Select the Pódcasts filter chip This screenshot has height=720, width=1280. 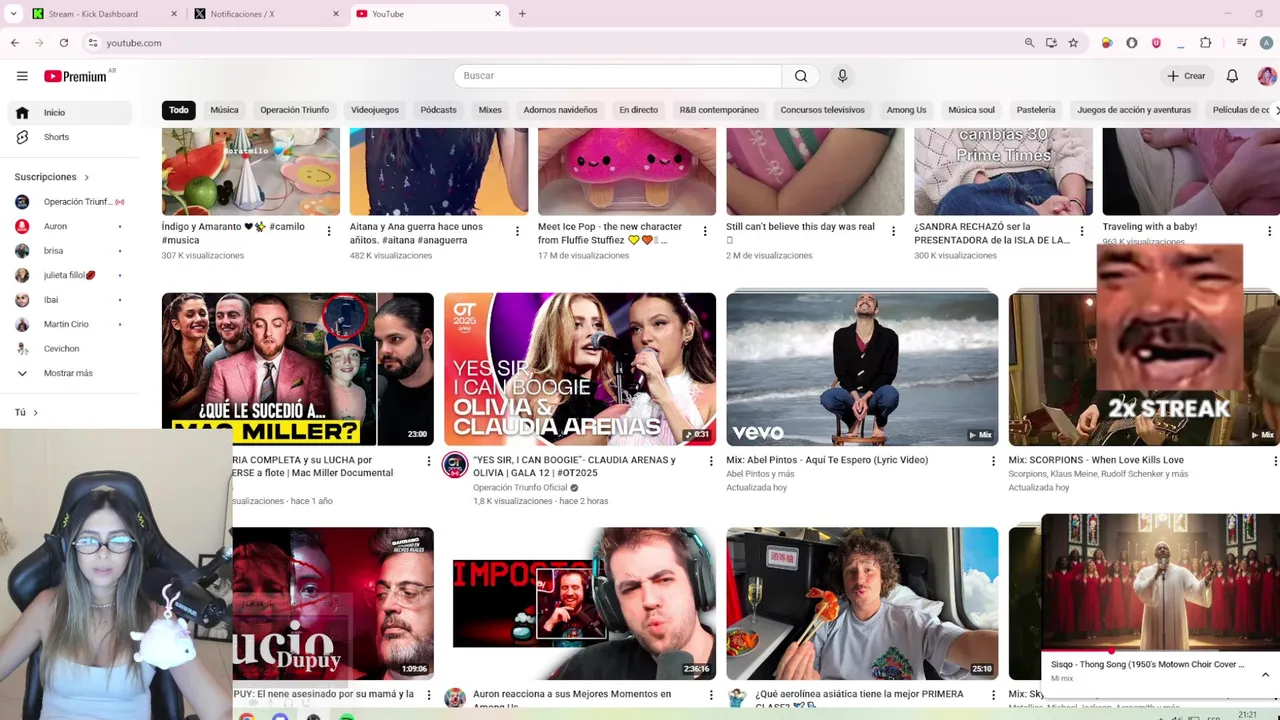click(438, 110)
